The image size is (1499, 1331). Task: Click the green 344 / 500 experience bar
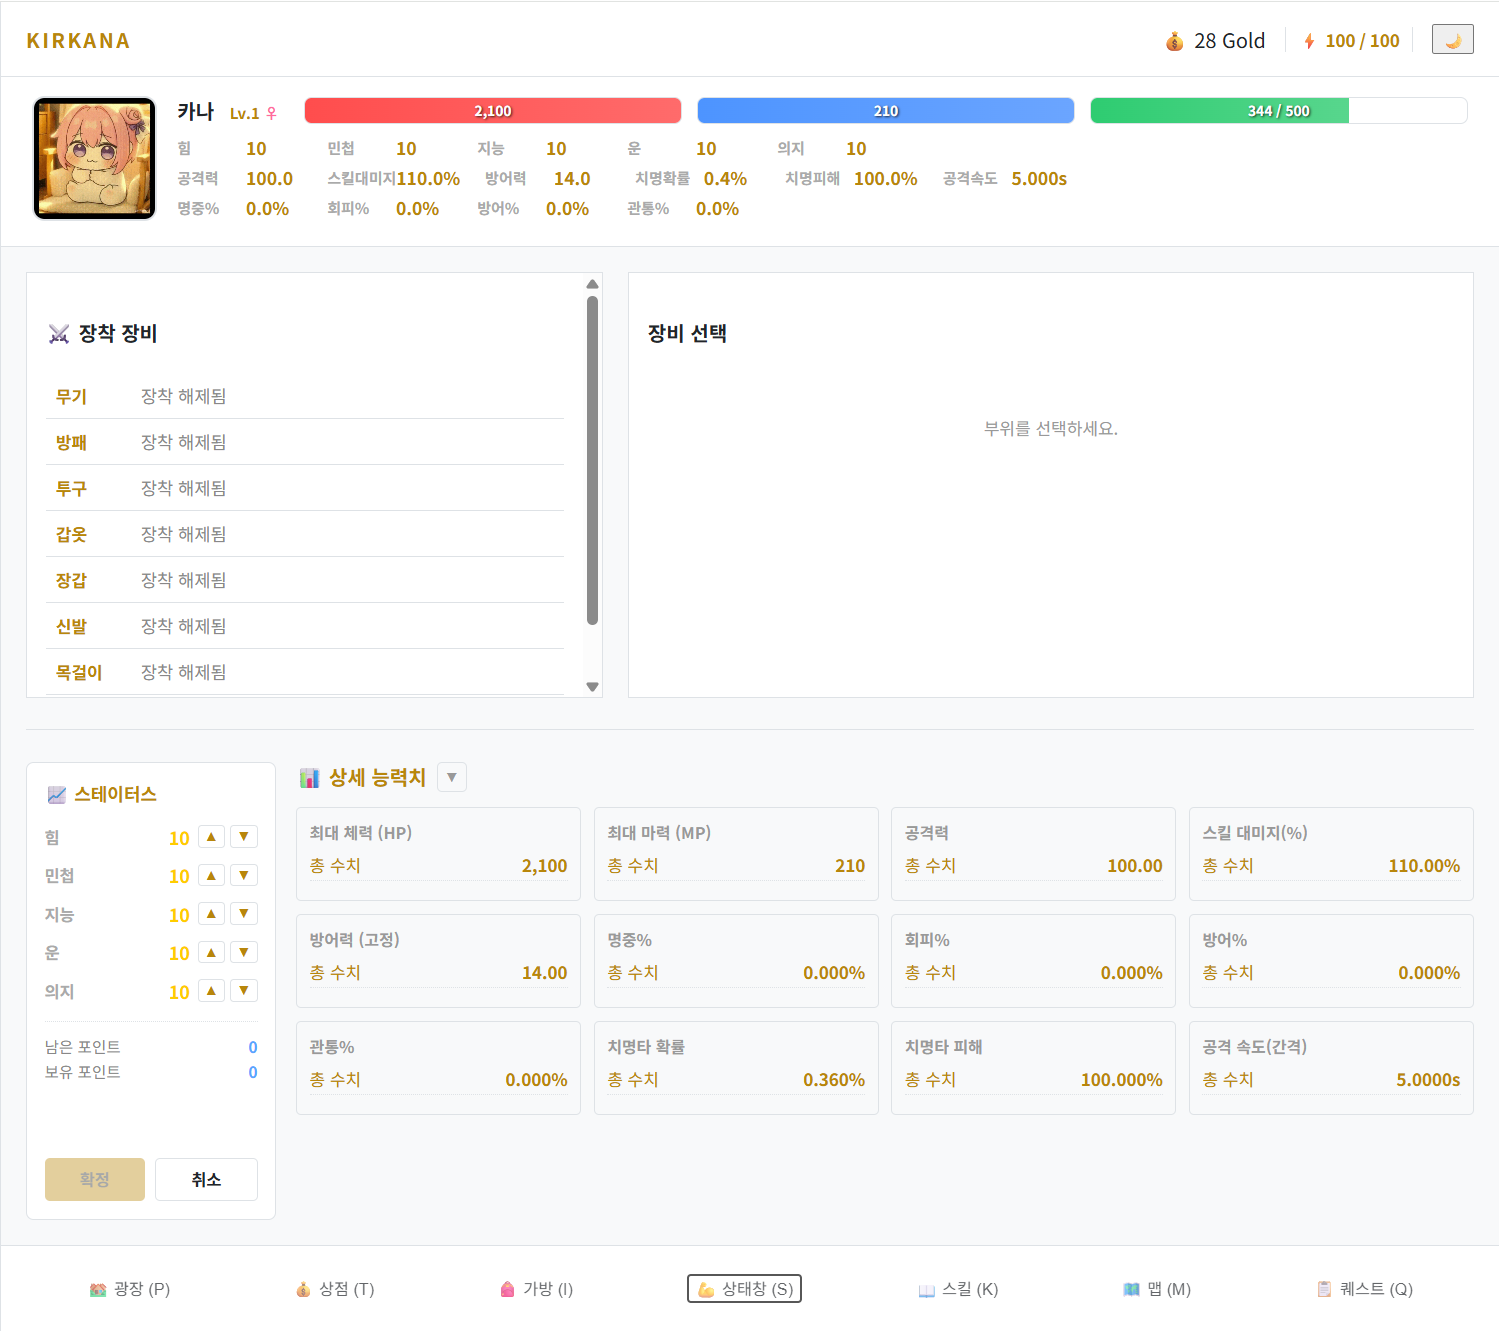click(1278, 111)
